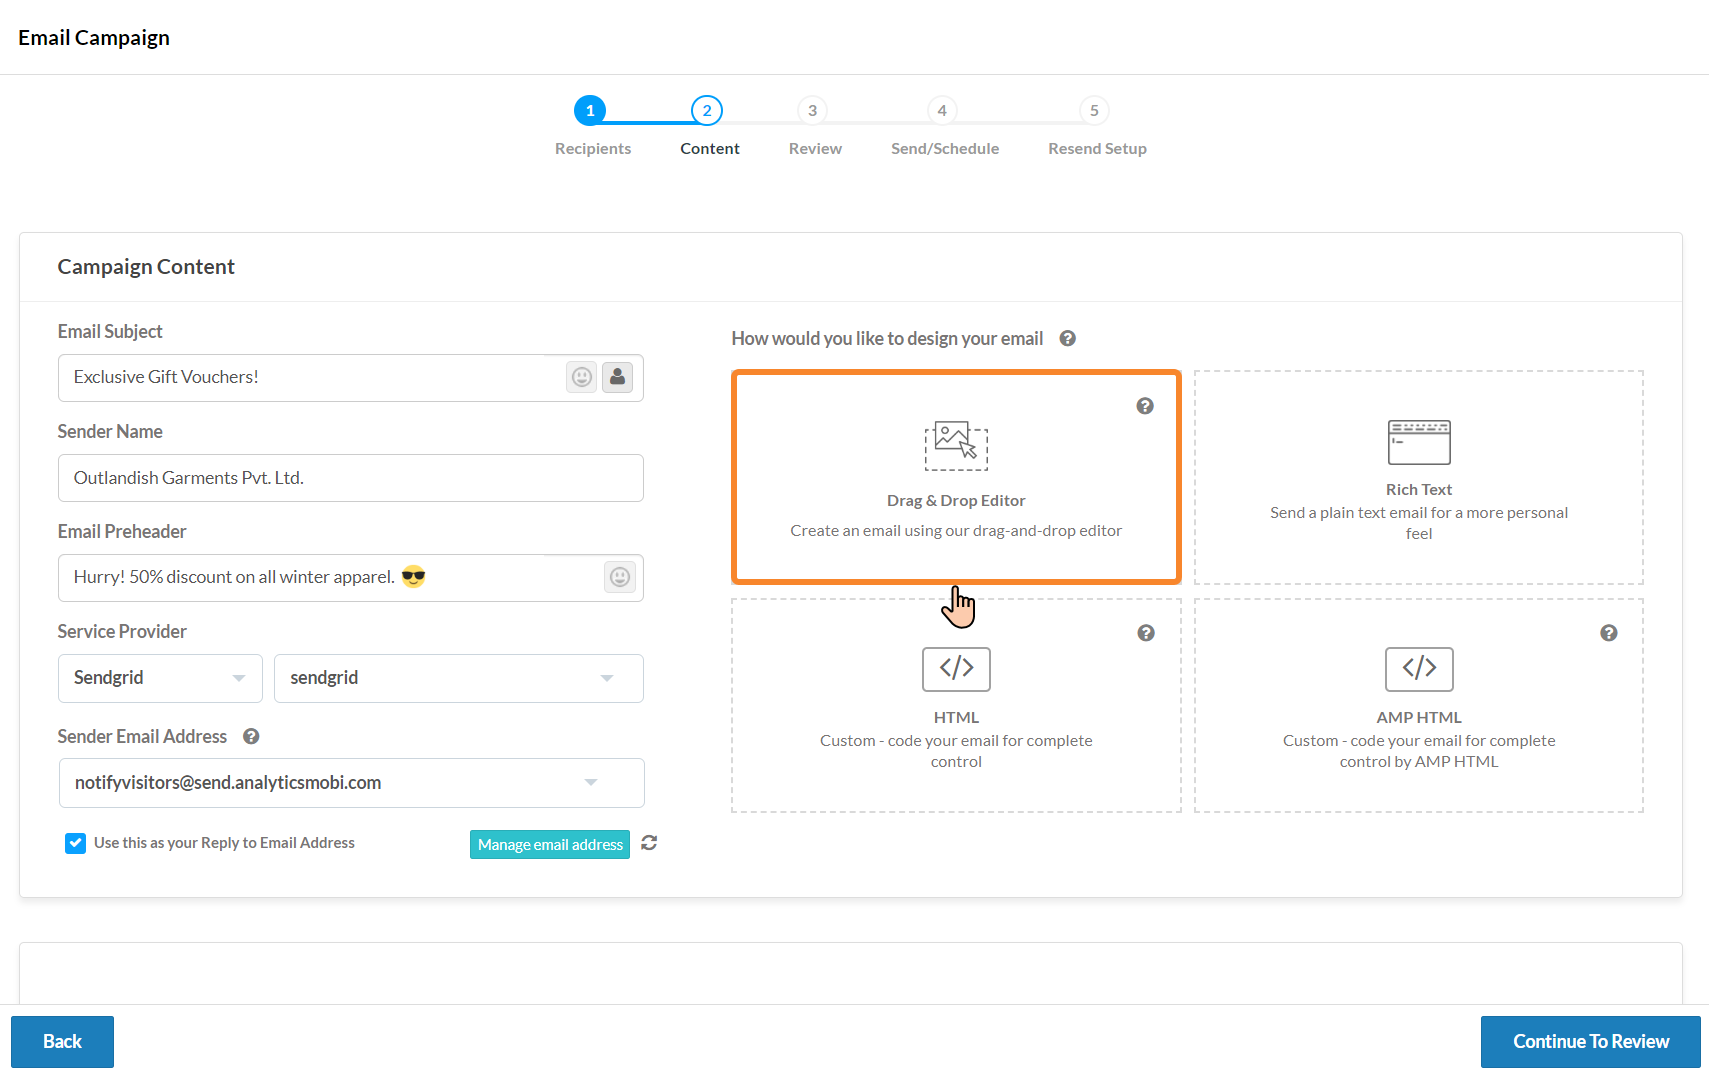
Task: Refresh sender email address list
Action: [x=649, y=843]
